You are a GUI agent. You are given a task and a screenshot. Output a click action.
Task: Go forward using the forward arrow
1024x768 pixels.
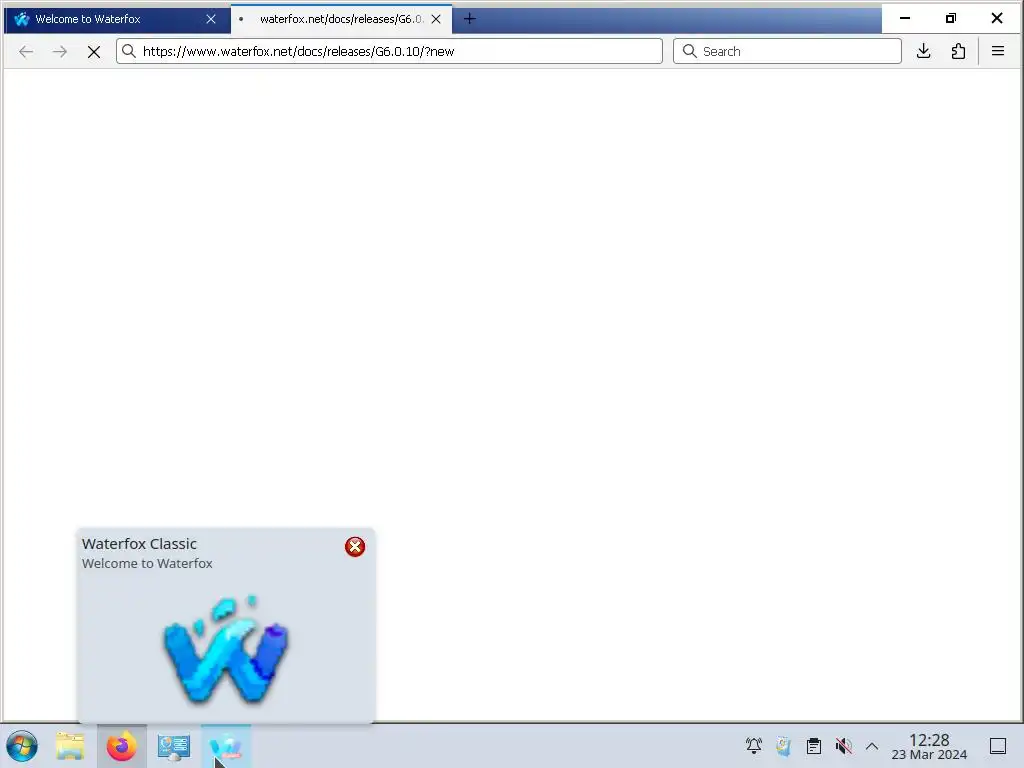point(60,52)
